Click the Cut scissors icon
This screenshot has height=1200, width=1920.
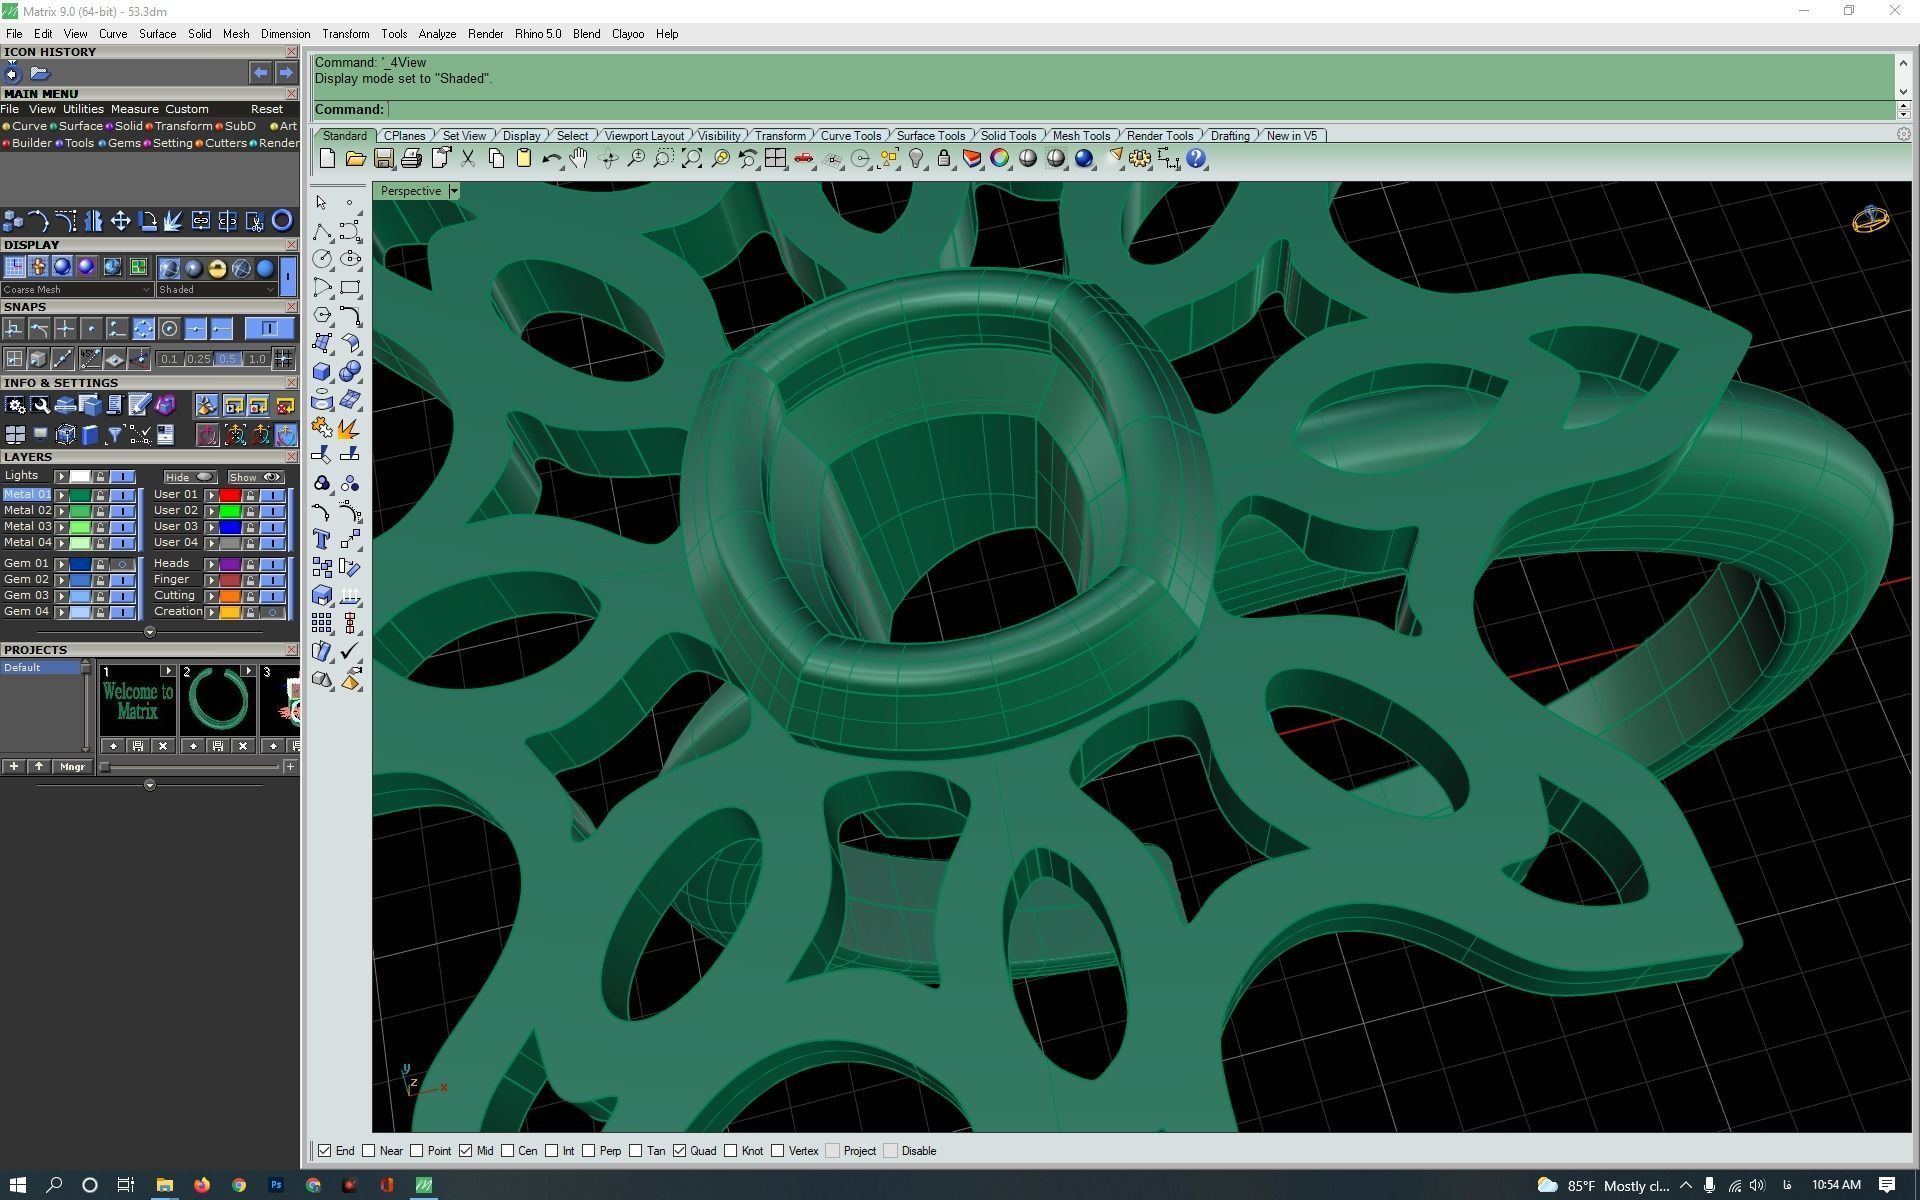tap(467, 158)
